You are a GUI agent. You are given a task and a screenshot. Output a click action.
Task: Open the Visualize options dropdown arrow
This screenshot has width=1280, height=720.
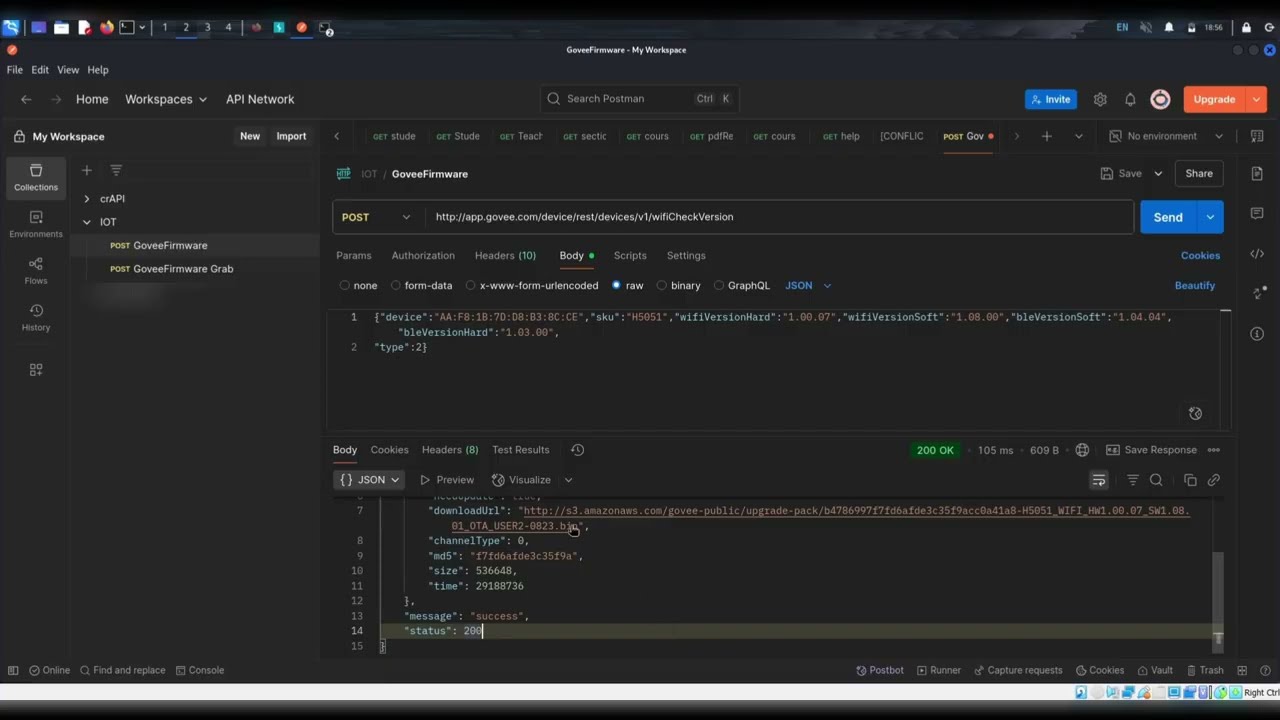coord(568,480)
